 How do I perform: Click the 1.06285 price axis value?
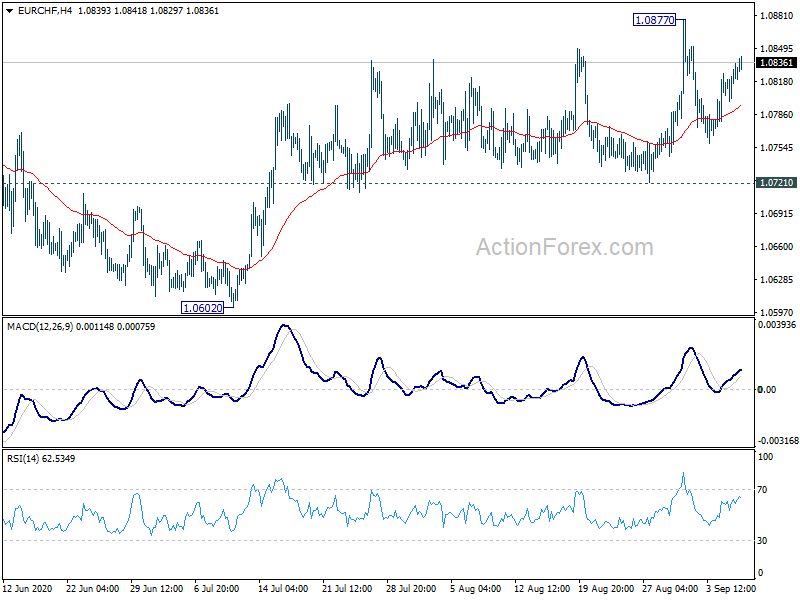tap(777, 279)
